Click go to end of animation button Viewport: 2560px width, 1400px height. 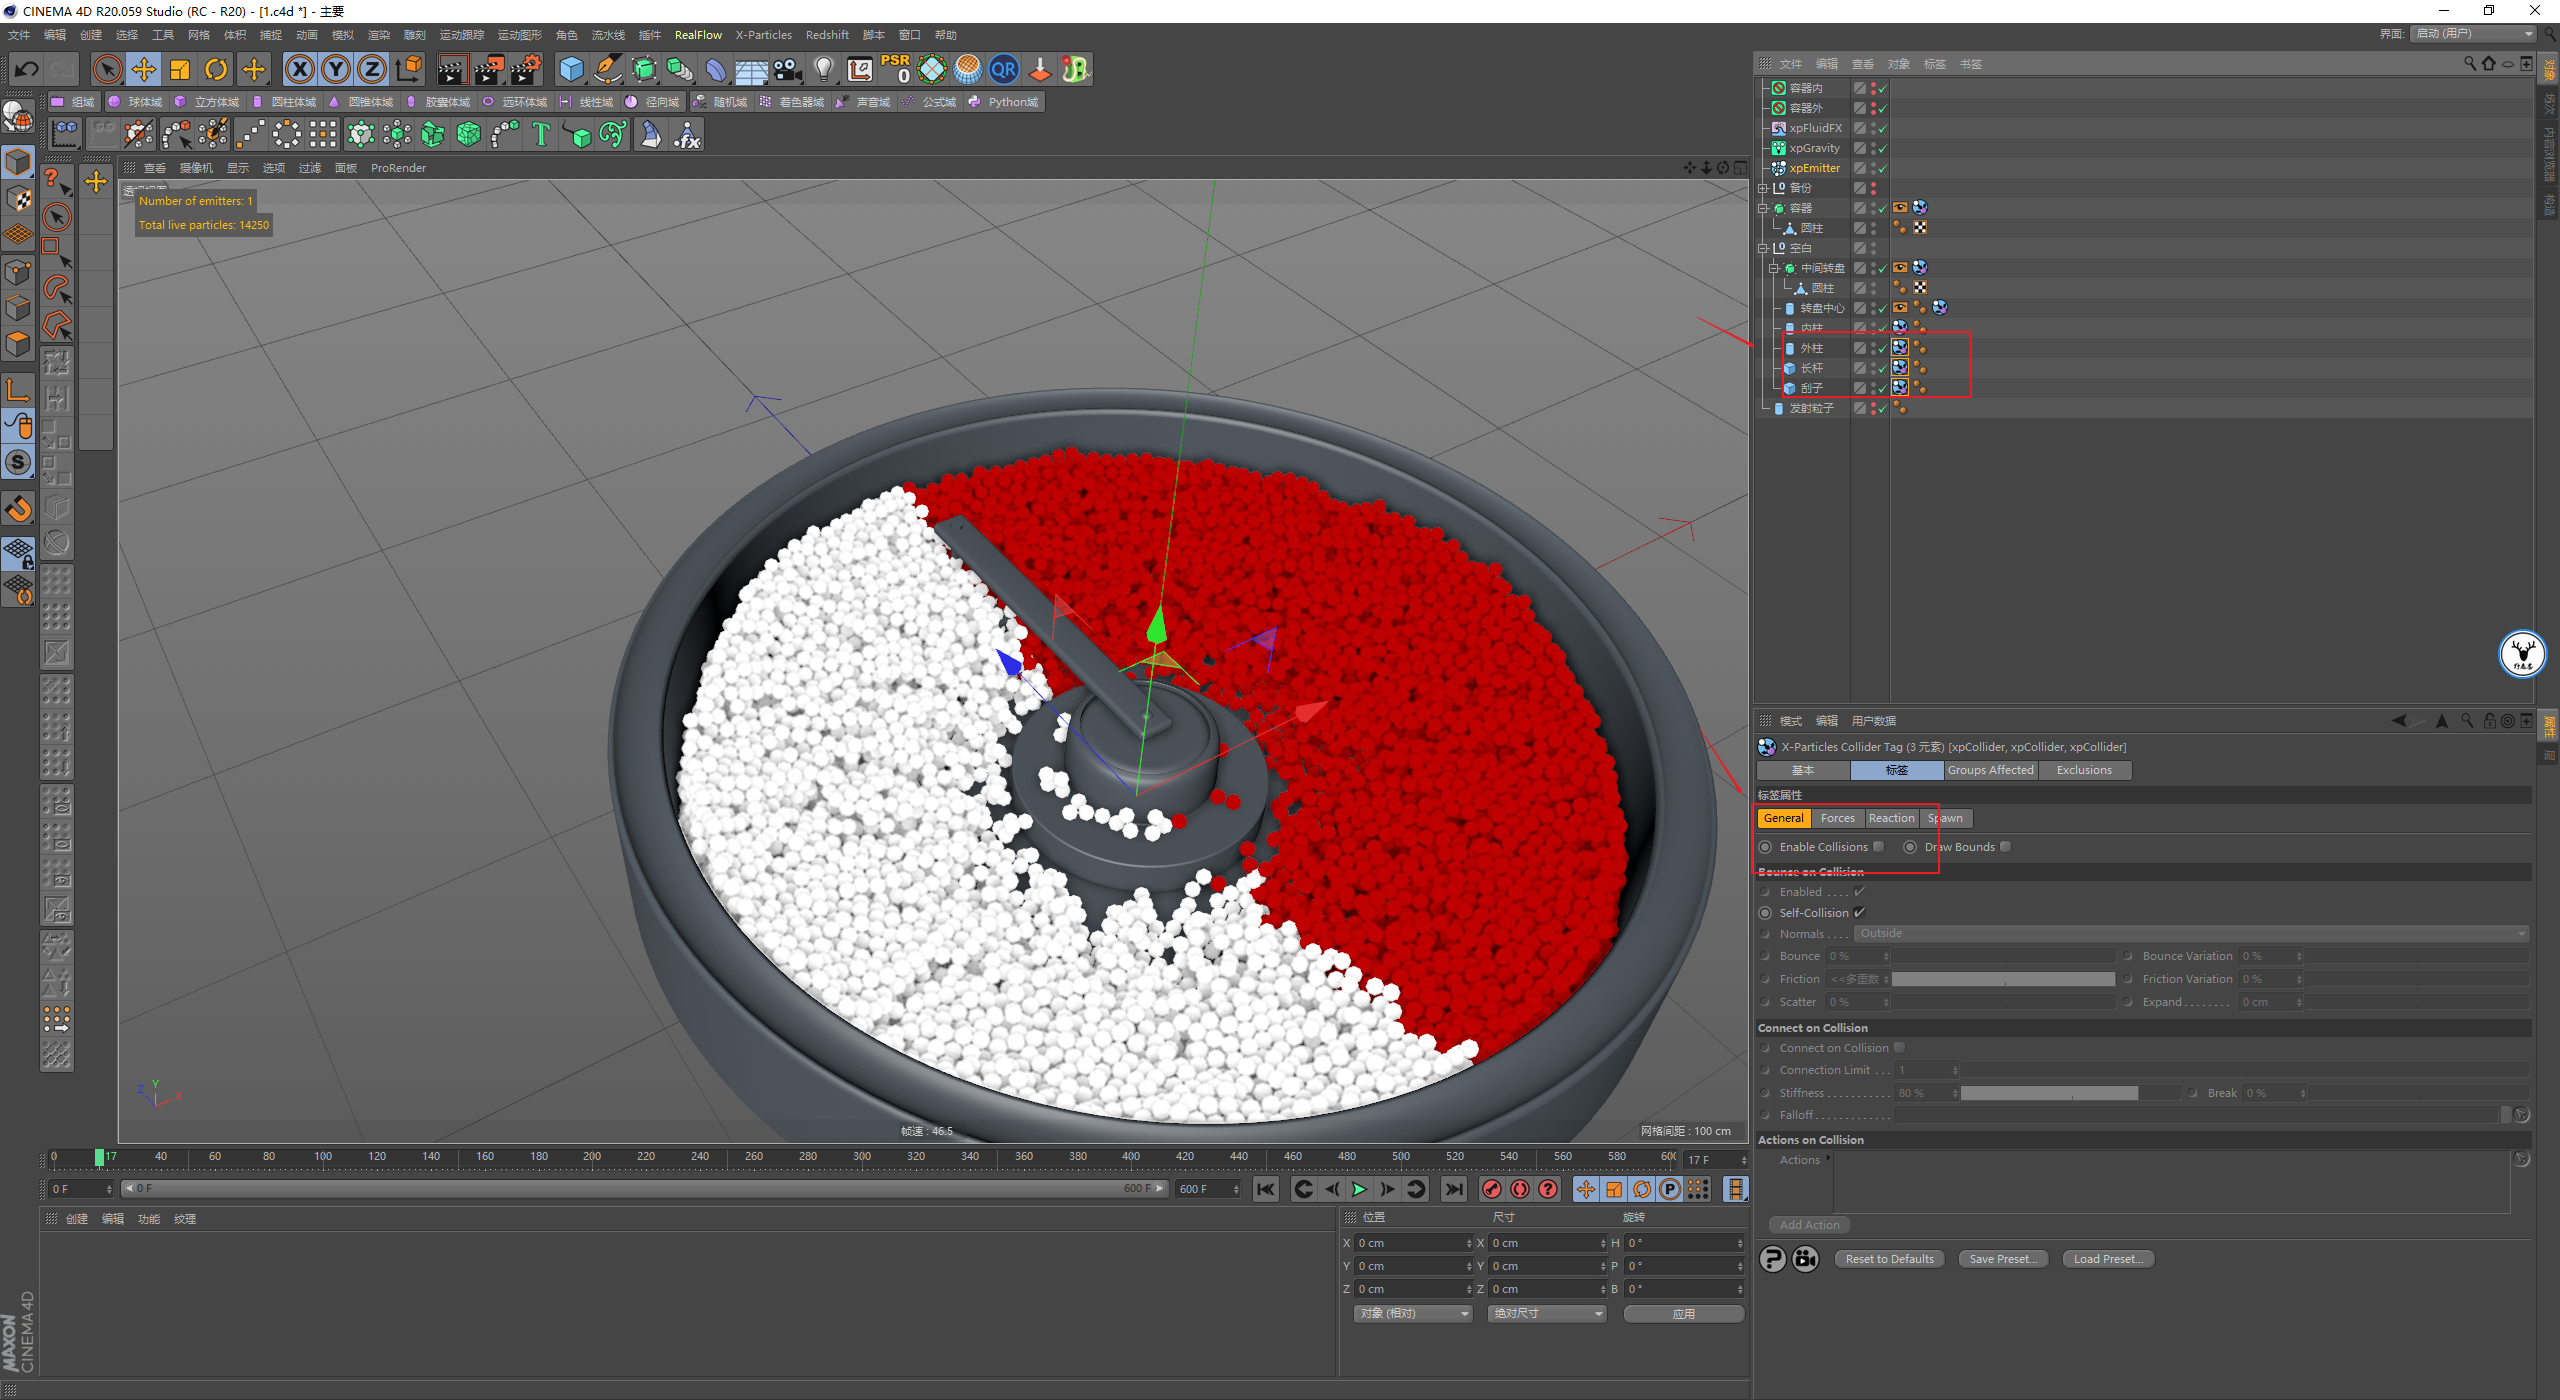click(x=1454, y=1189)
